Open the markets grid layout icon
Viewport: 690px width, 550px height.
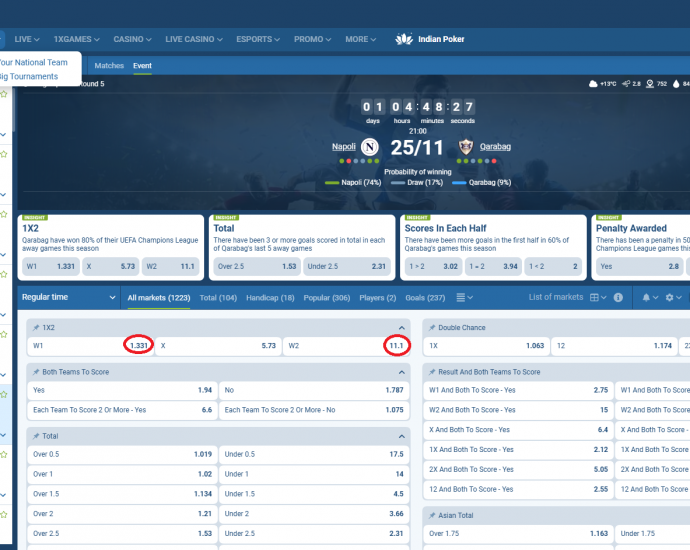(x=594, y=298)
